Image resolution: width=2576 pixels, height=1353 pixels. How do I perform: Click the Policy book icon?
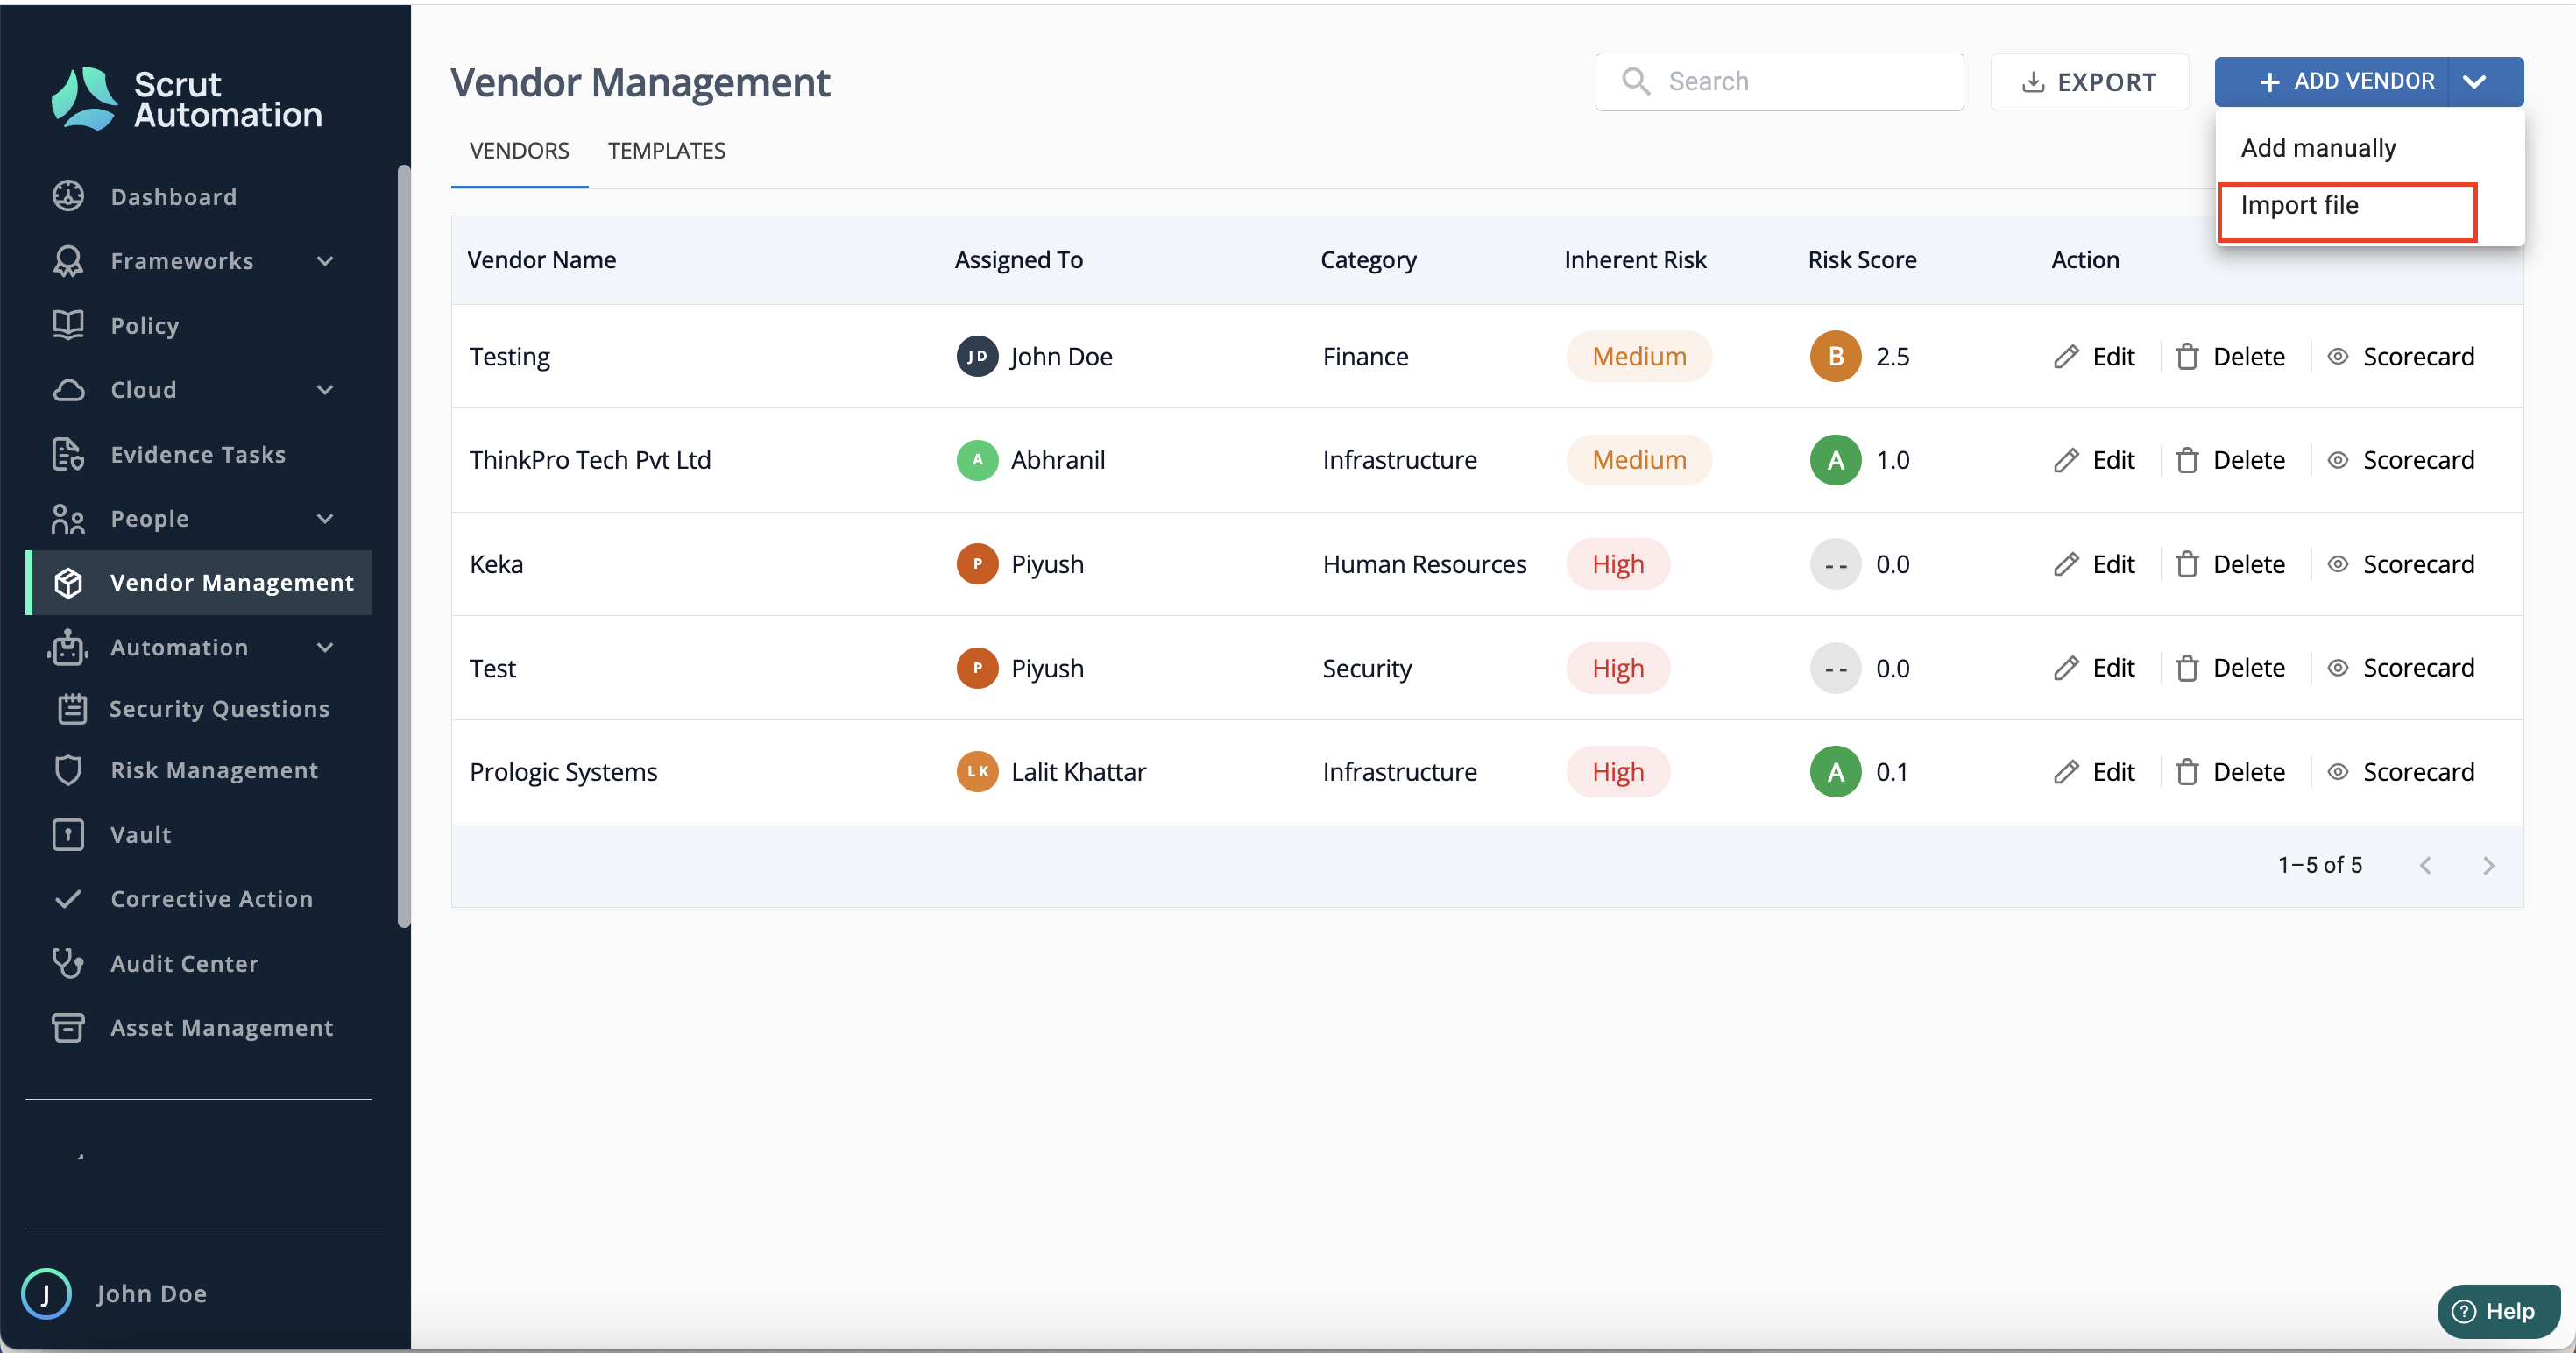pos(68,325)
